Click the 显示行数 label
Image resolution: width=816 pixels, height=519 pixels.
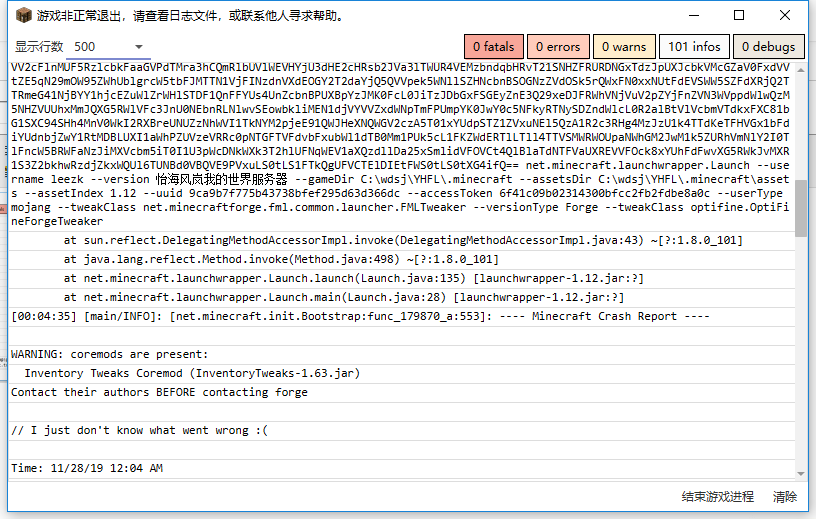39,47
